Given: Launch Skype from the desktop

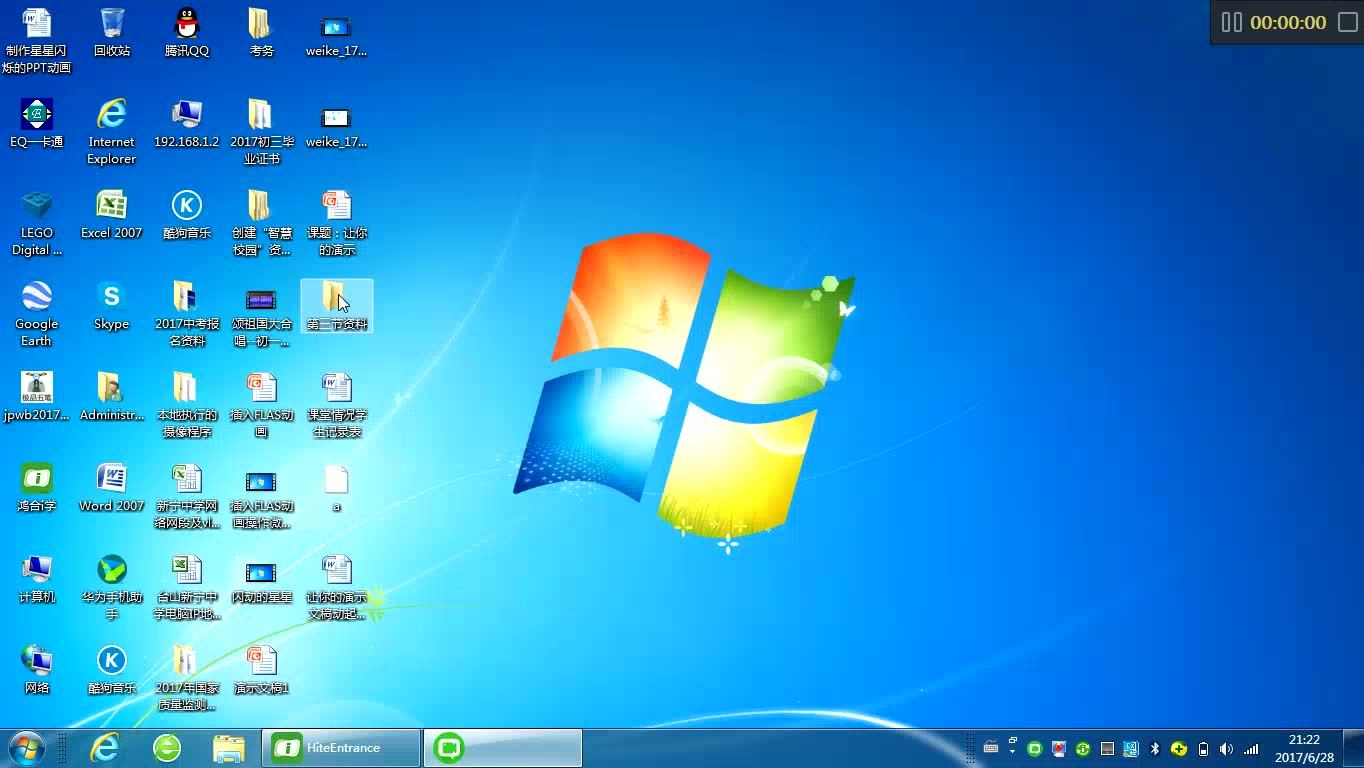Looking at the screenshot, I should 111,306.
